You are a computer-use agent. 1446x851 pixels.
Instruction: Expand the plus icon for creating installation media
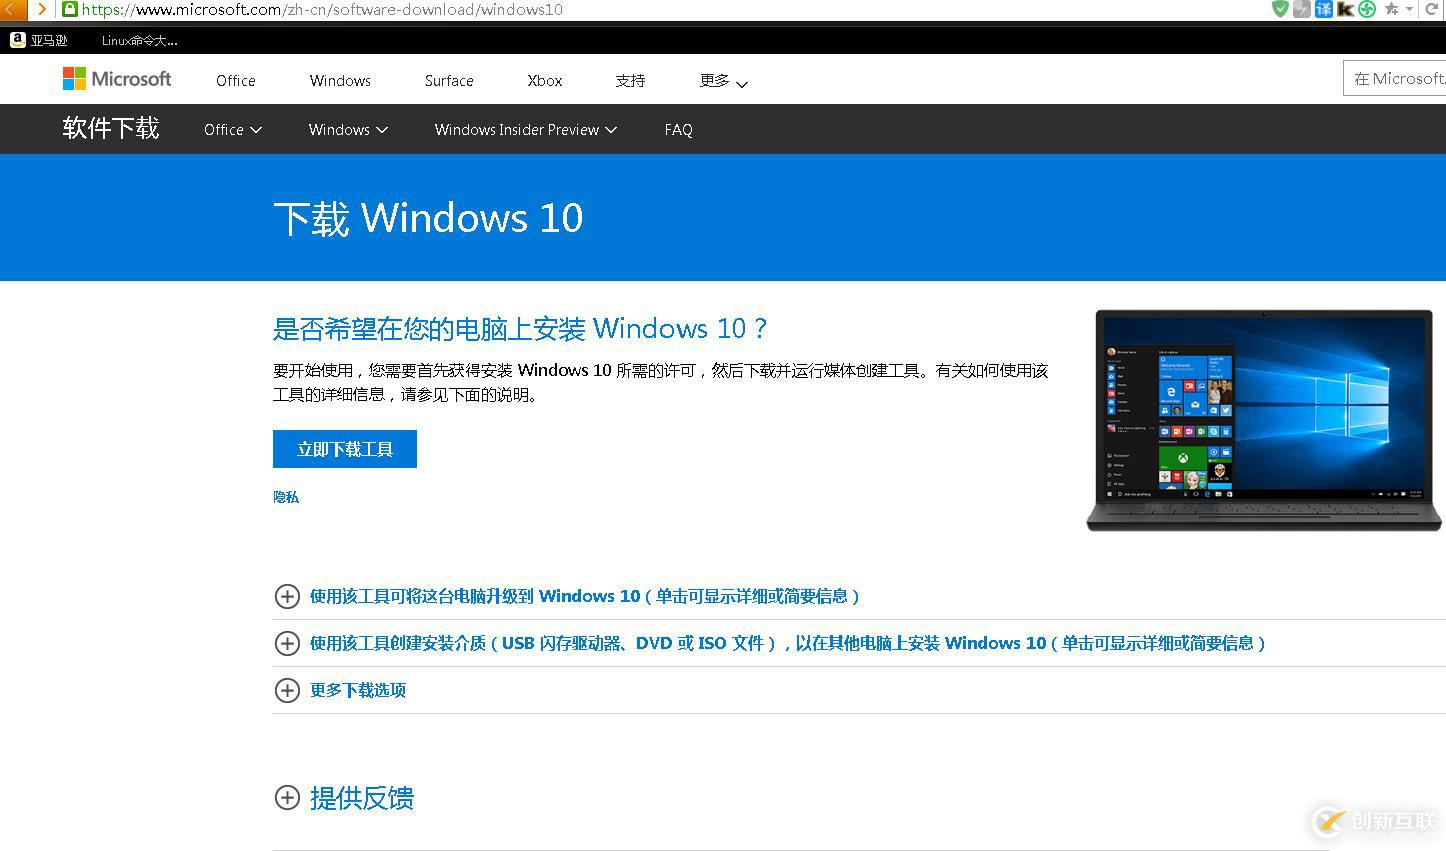[287, 643]
